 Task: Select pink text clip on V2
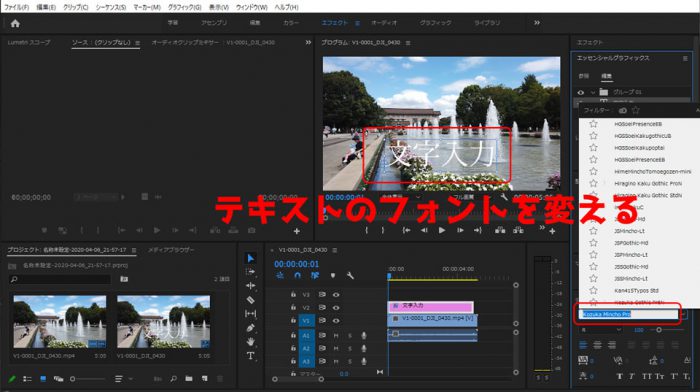point(430,306)
